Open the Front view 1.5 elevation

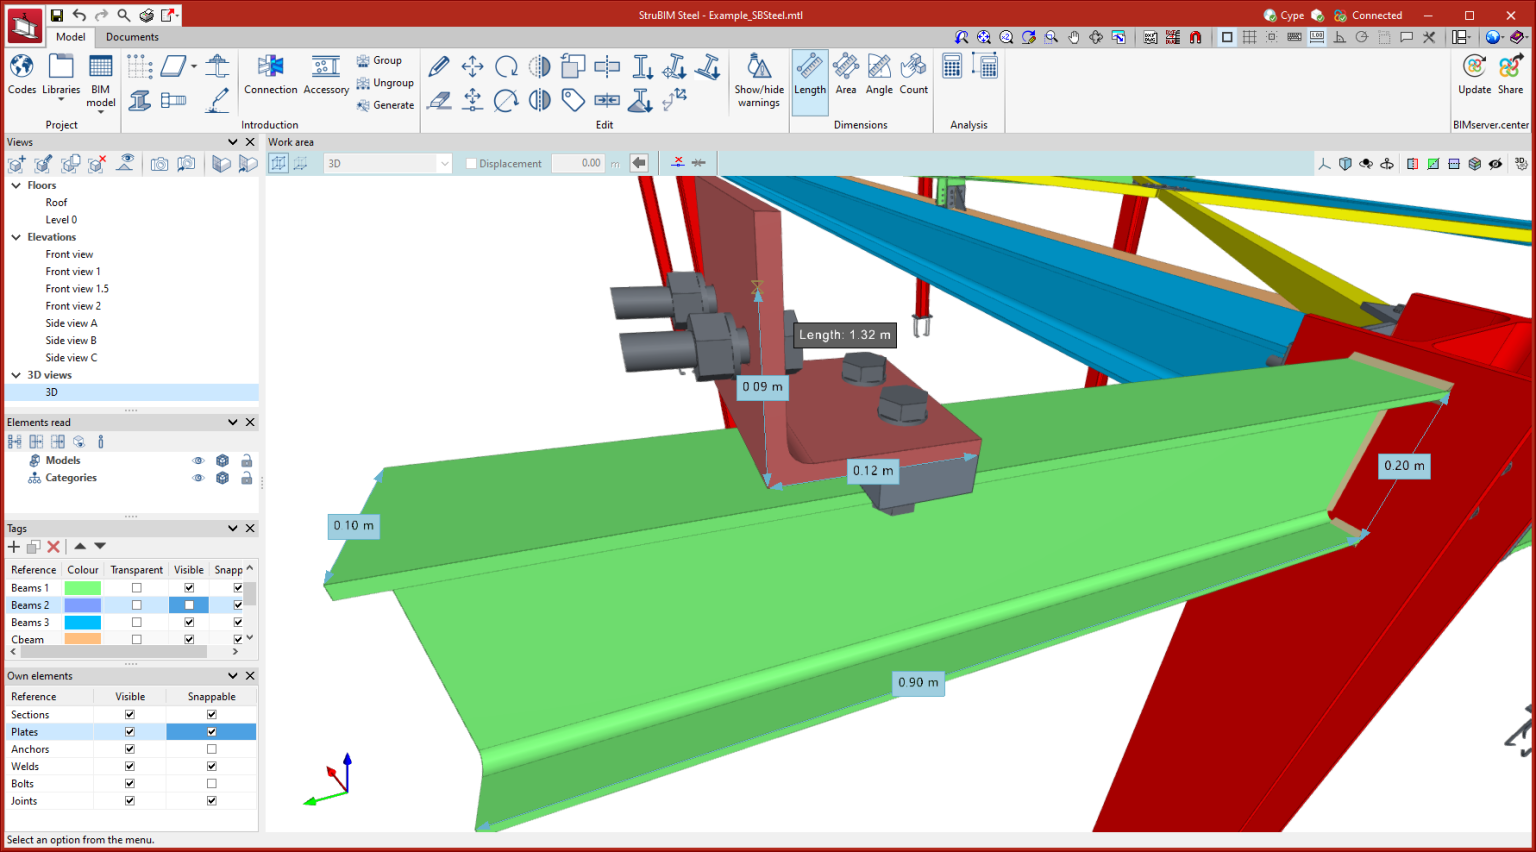point(77,289)
